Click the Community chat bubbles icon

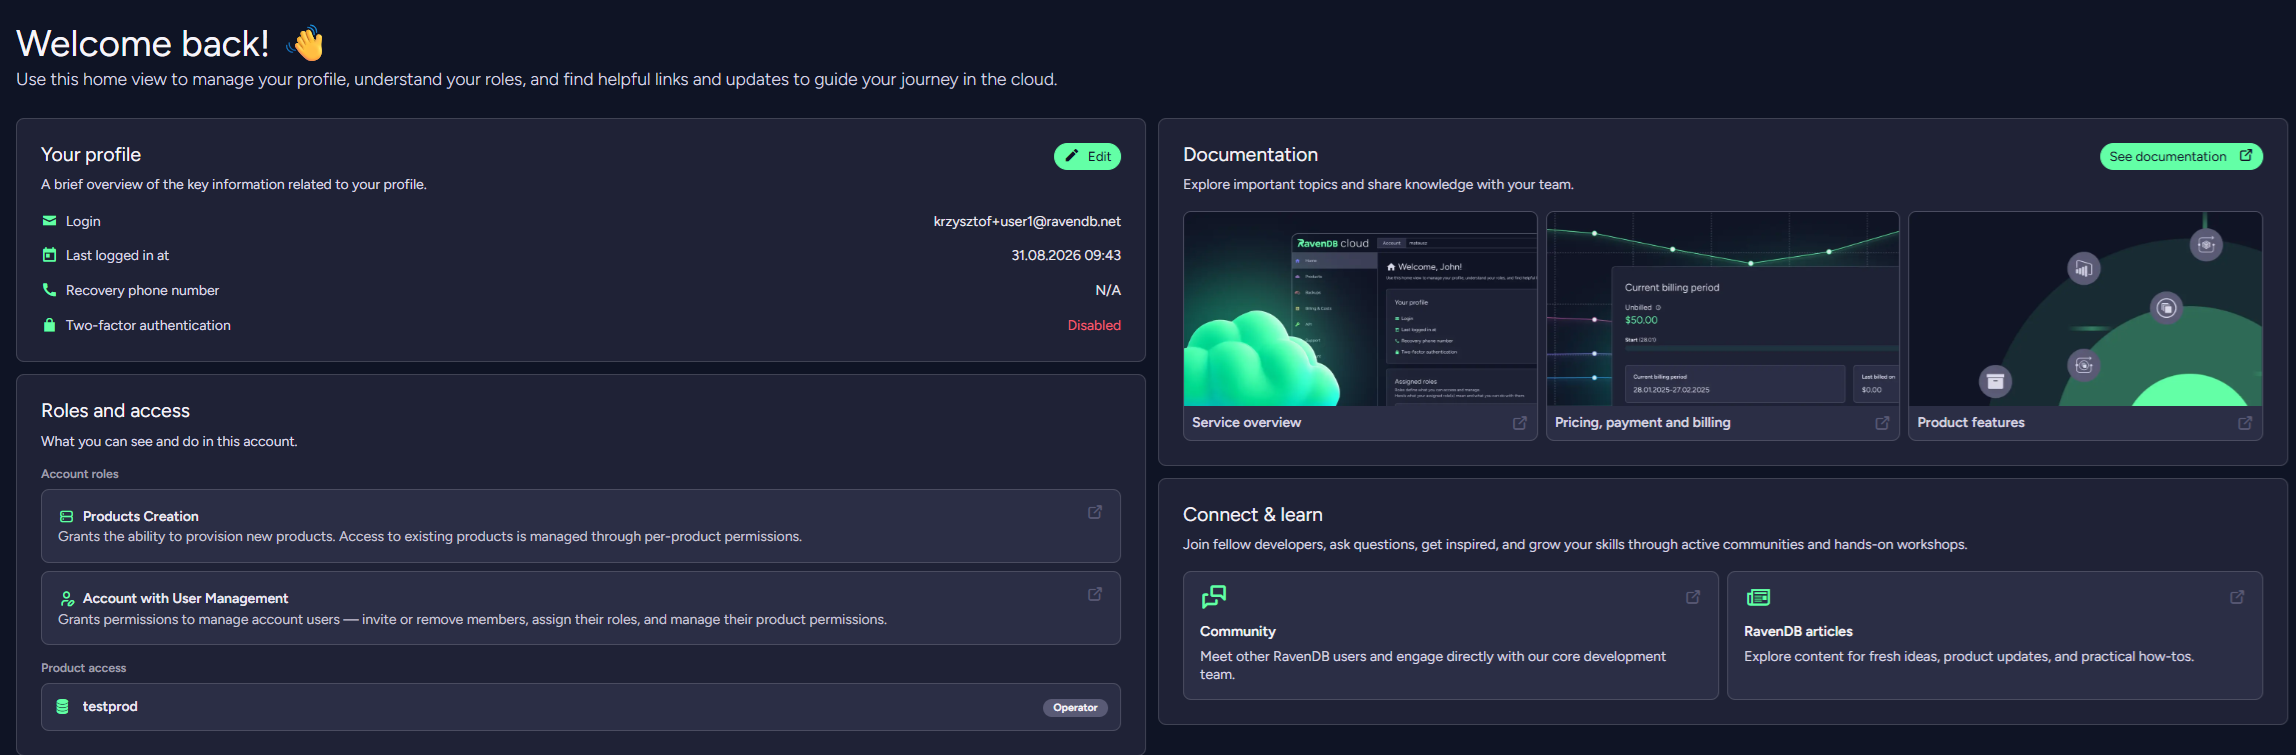pyautogui.click(x=1214, y=597)
